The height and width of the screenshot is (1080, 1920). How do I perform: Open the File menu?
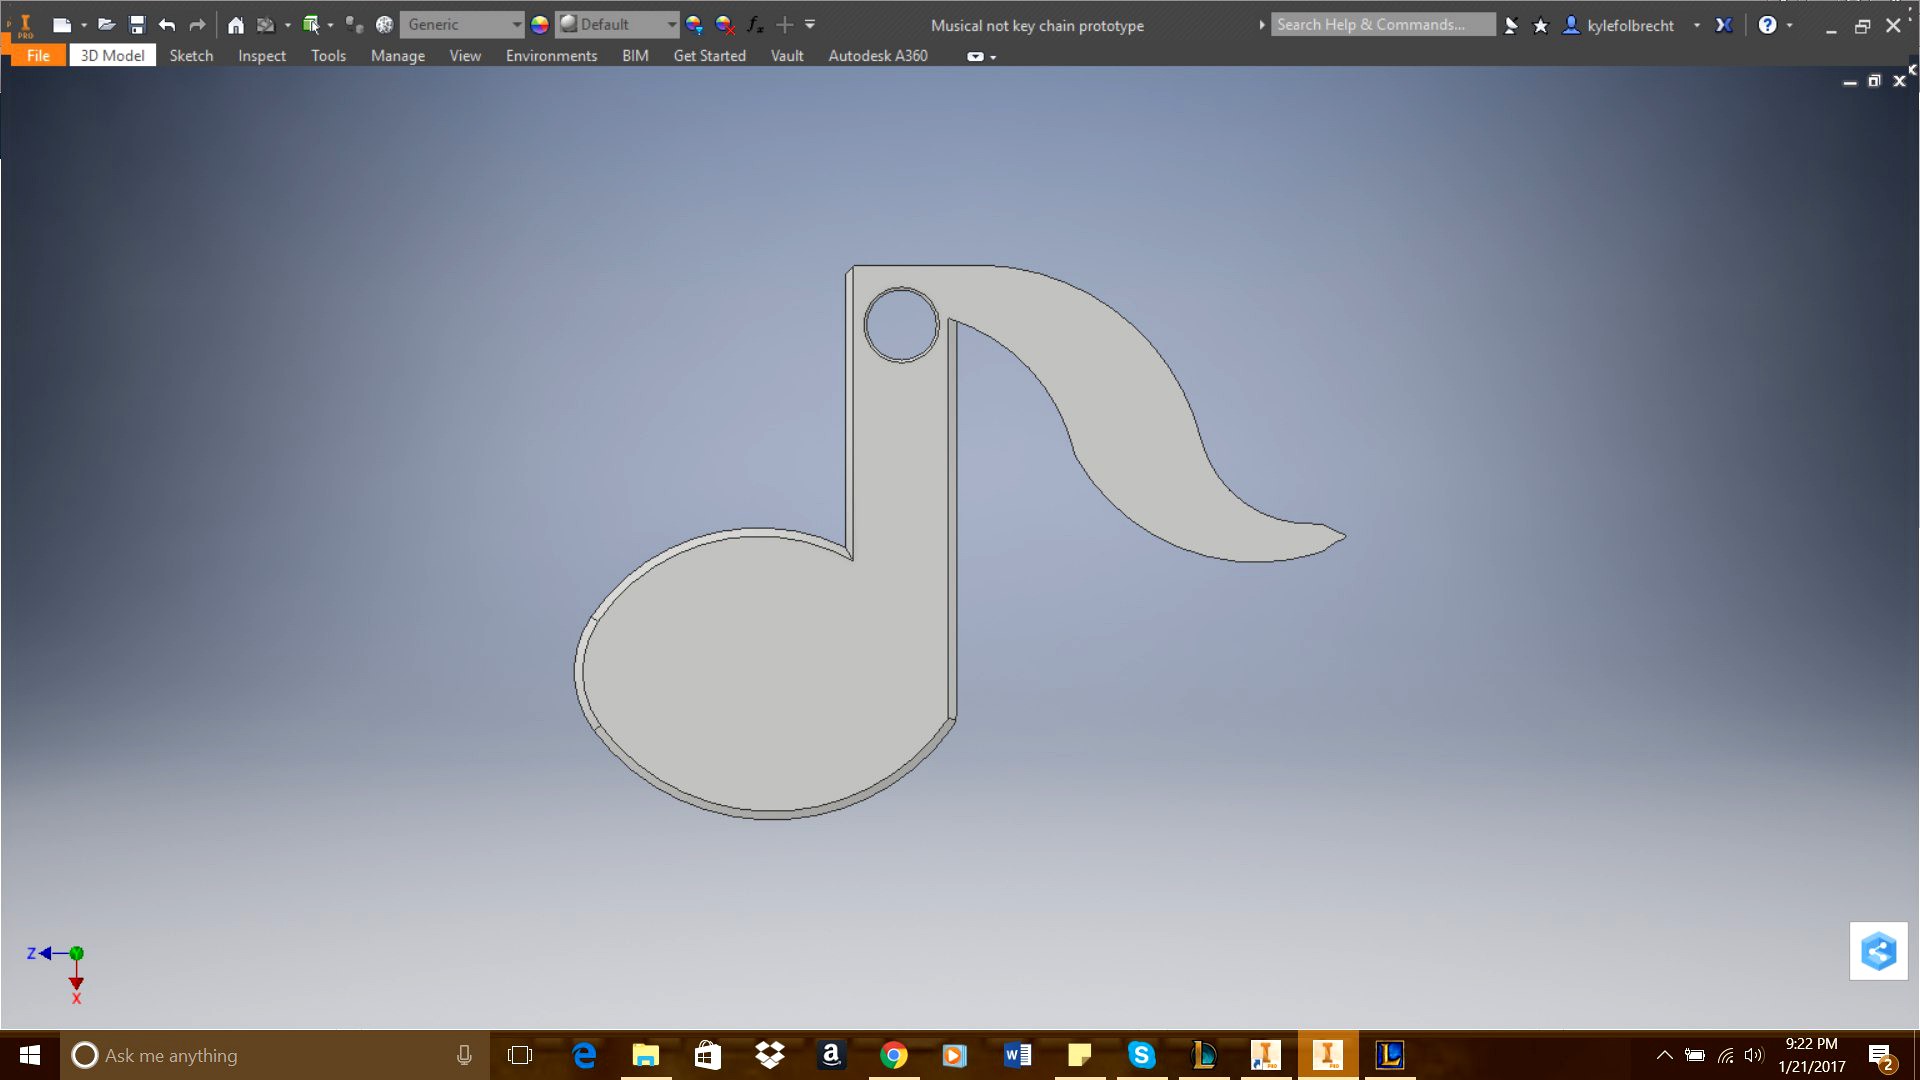[x=37, y=55]
